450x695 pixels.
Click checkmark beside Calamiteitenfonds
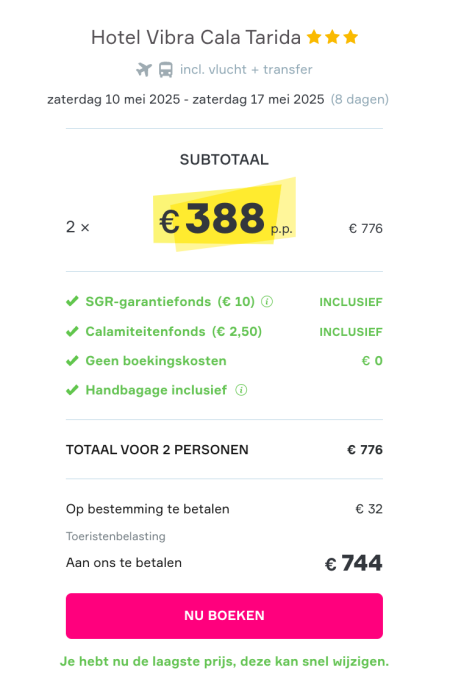coord(72,332)
